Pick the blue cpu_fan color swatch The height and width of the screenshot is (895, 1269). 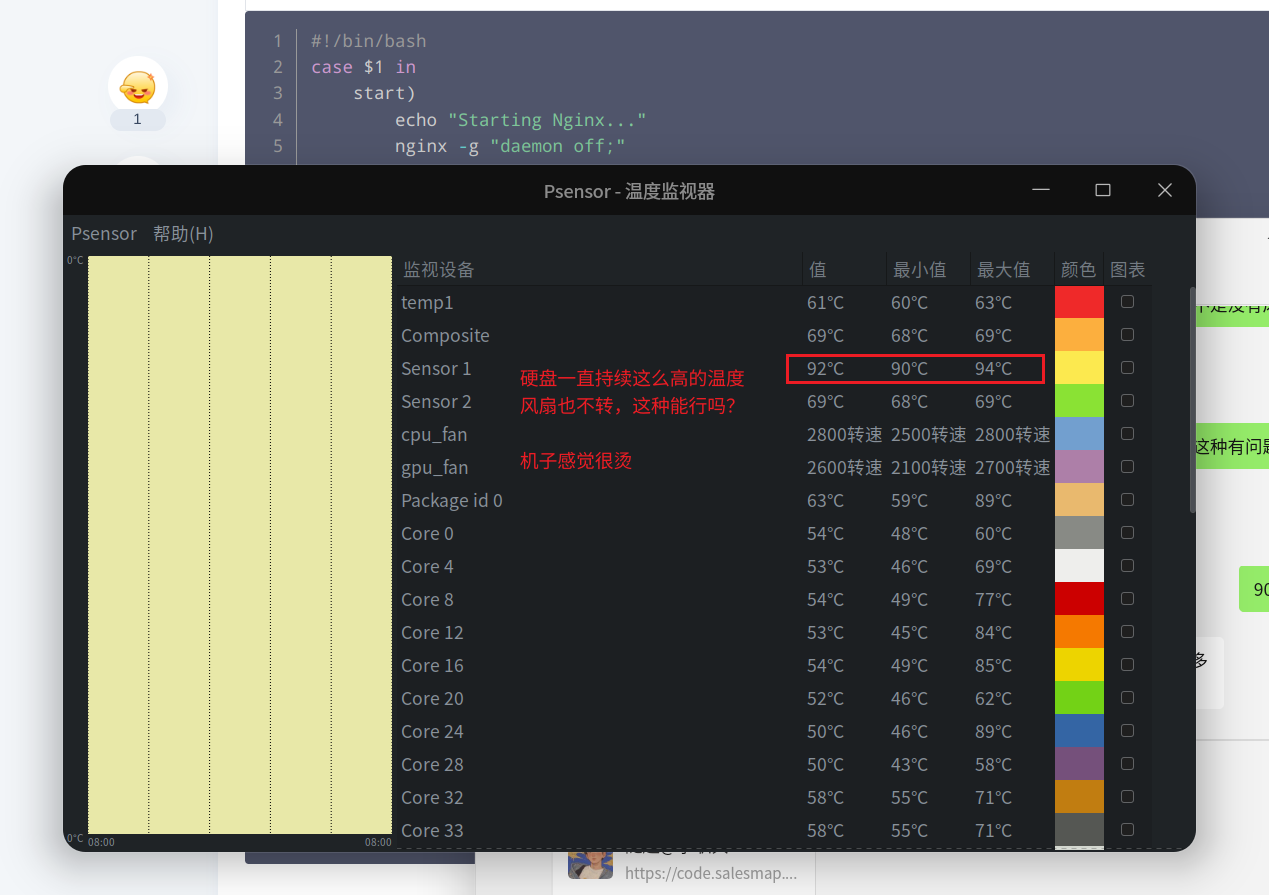(1079, 434)
